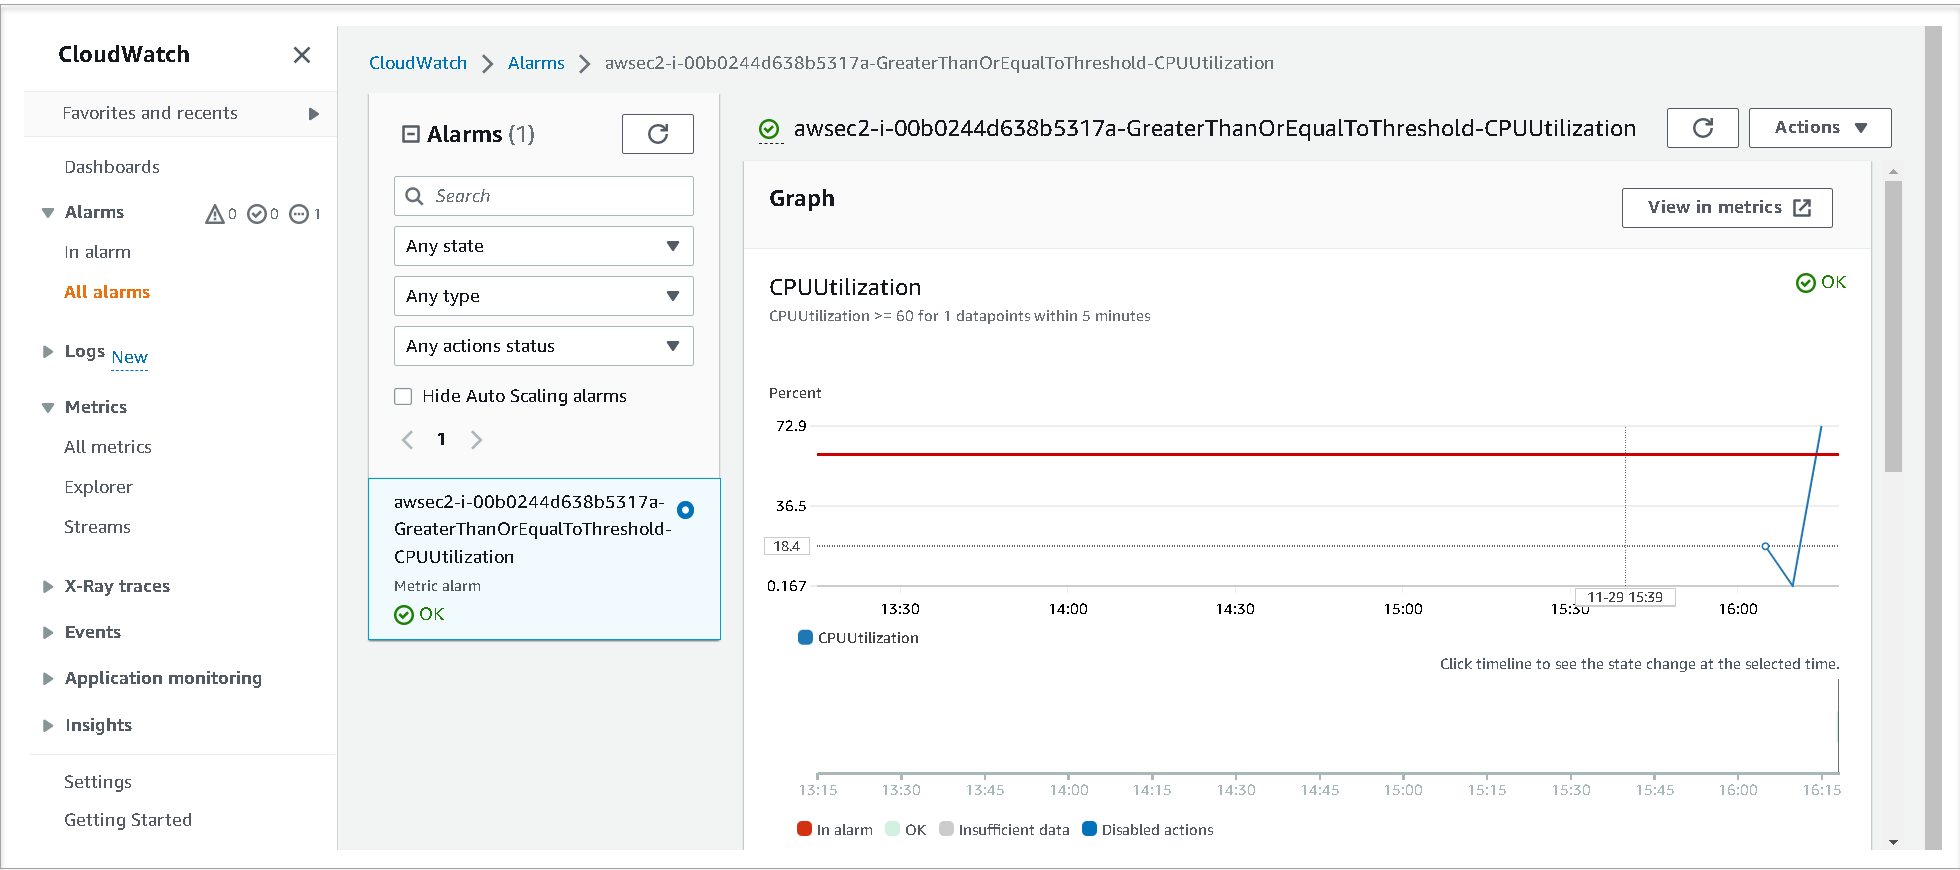Image resolution: width=1960 pixels, height=870 pixels.
Task: Expand the Logs section
Action: click(48, 352)
